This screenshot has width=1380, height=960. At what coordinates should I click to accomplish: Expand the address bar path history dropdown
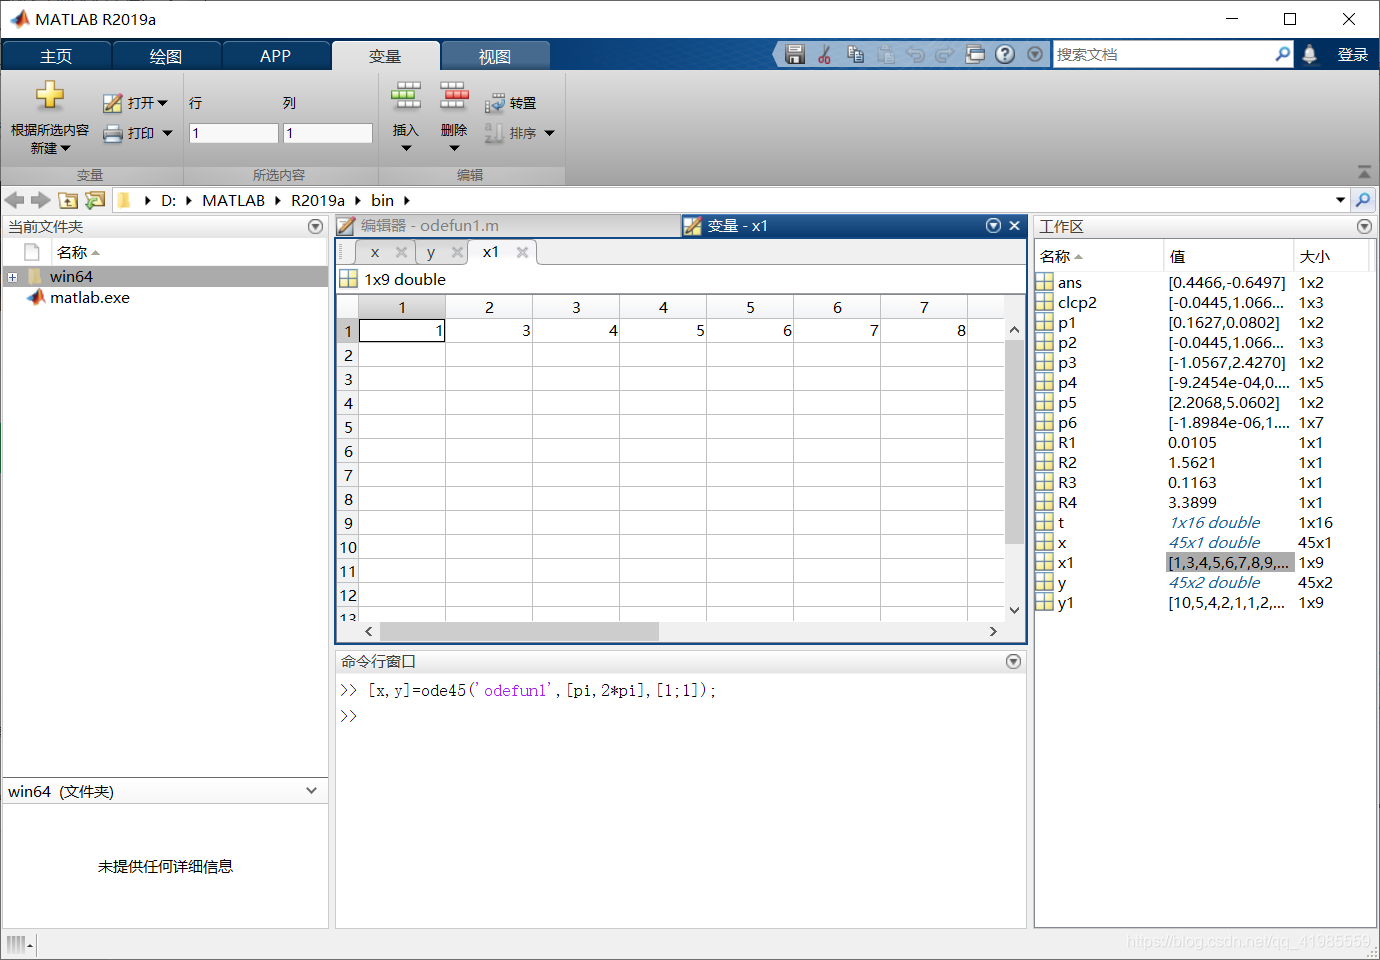1340,200
